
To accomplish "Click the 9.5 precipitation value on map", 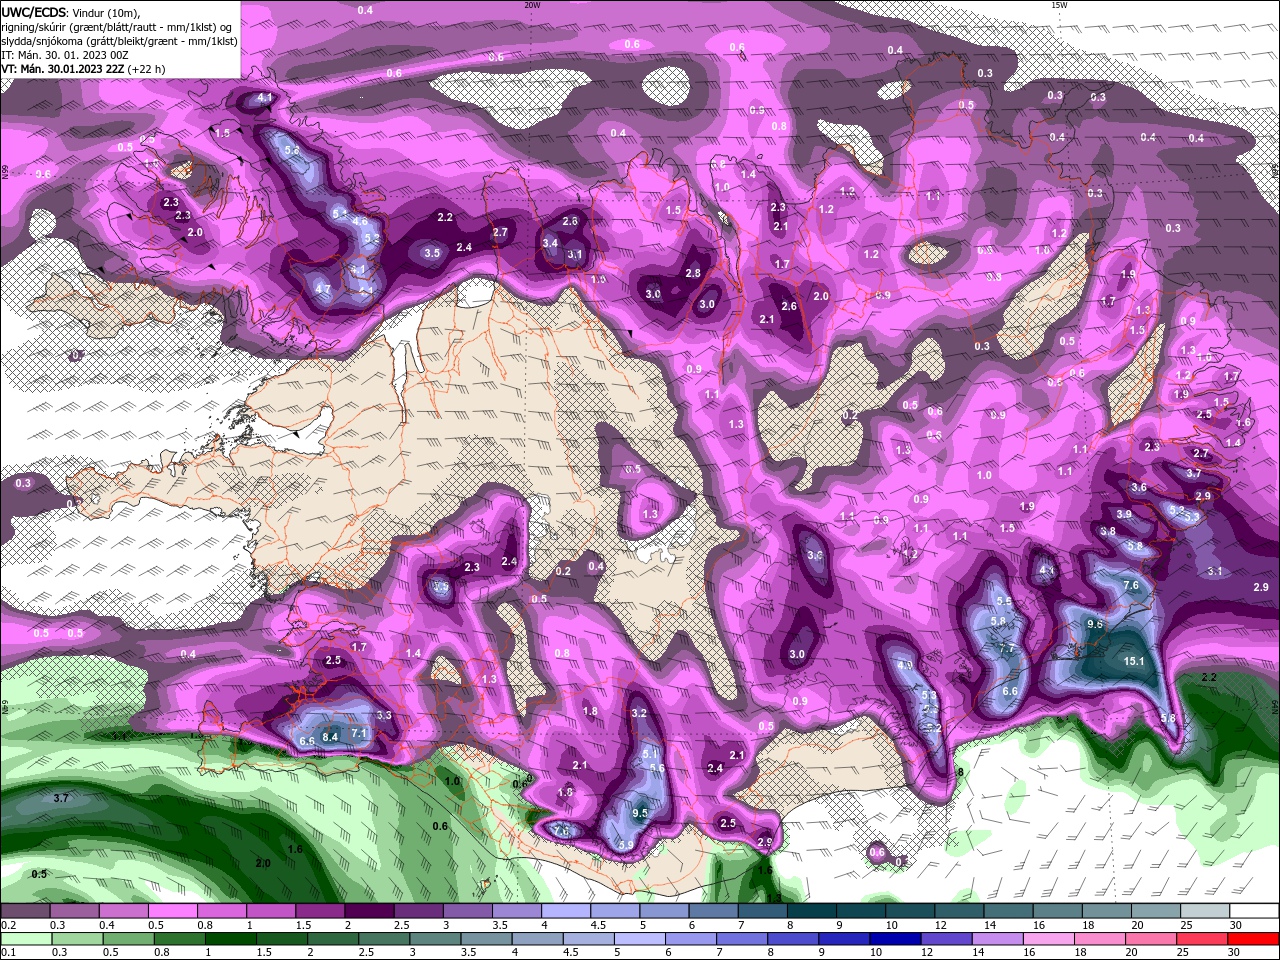I will 641,813.
